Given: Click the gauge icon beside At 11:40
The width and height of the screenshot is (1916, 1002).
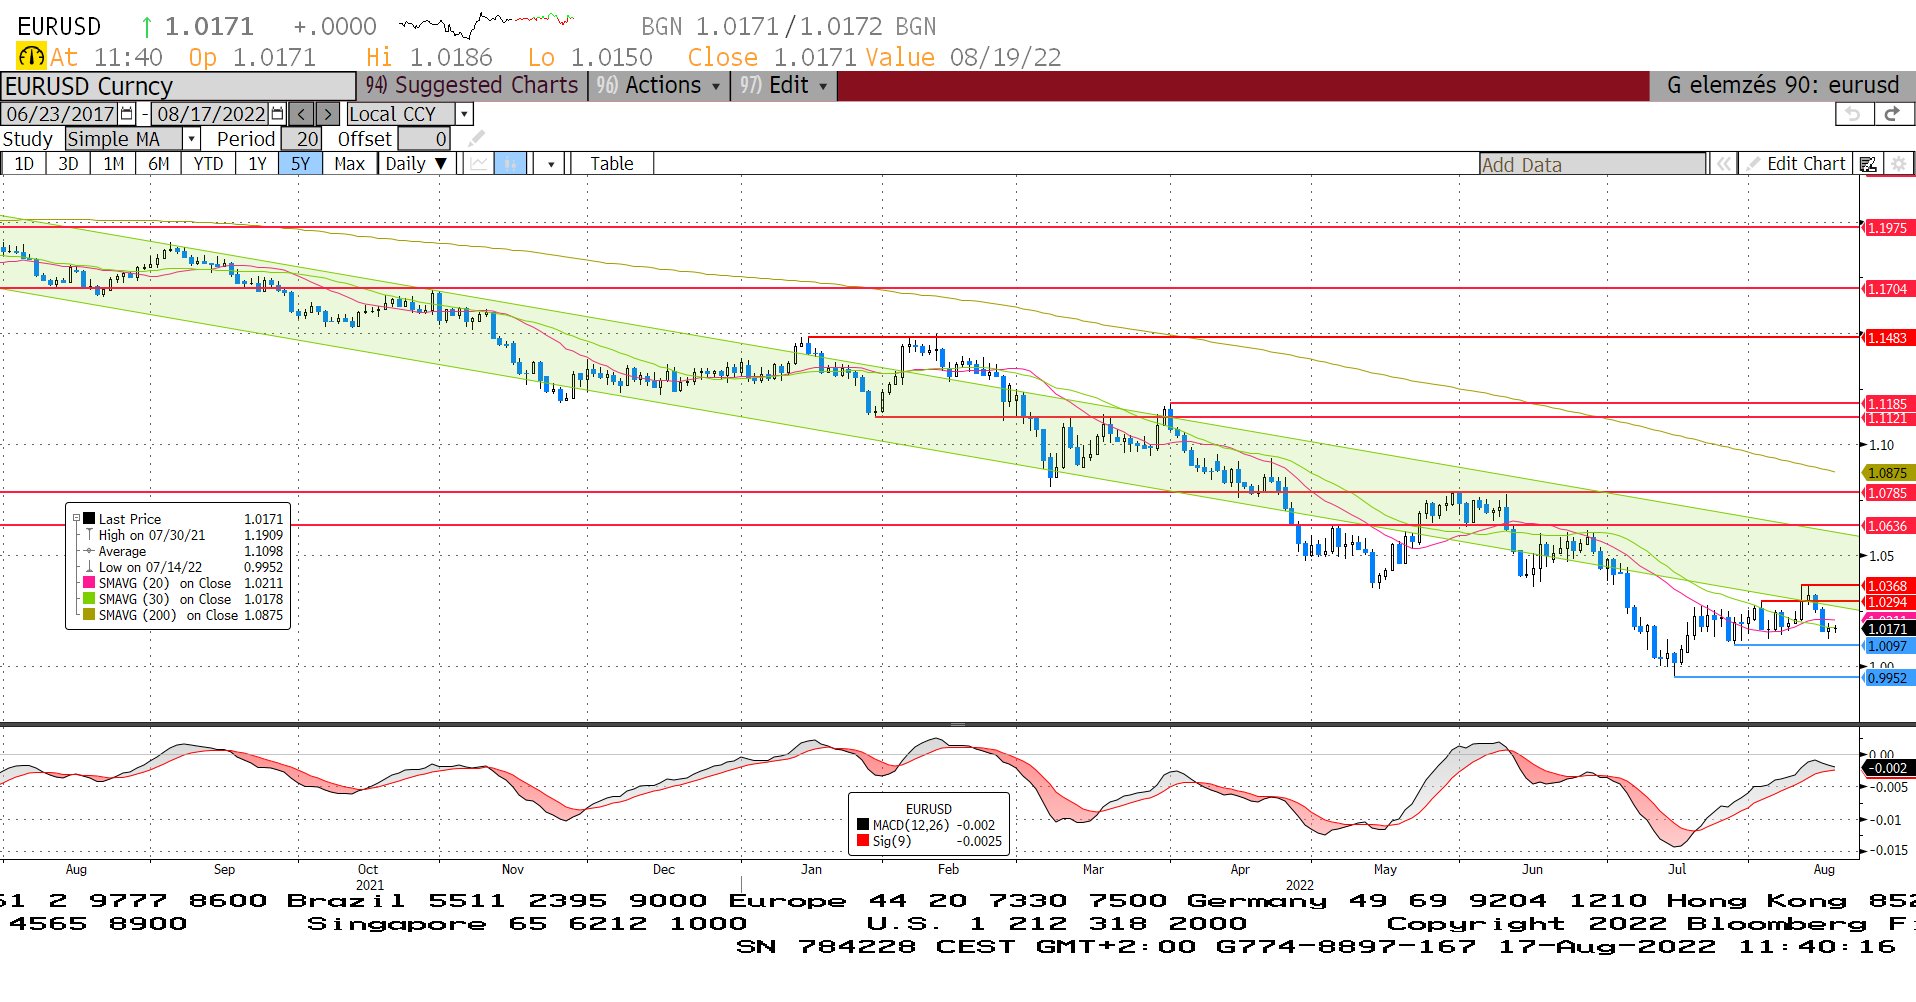Looking at the screenshot, I should (x=31, y=57).
